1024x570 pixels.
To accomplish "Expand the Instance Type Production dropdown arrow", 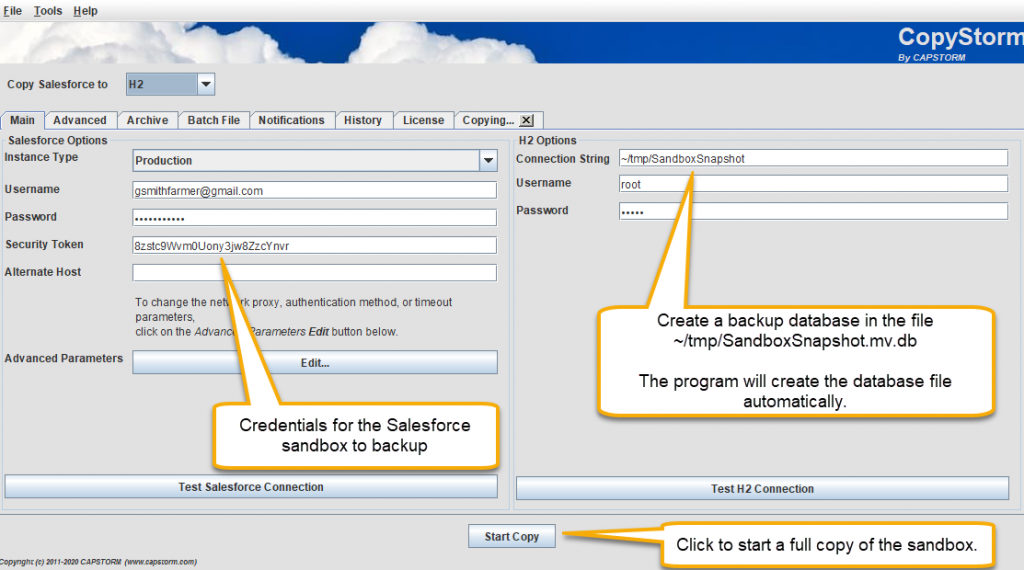I will 488,161.
